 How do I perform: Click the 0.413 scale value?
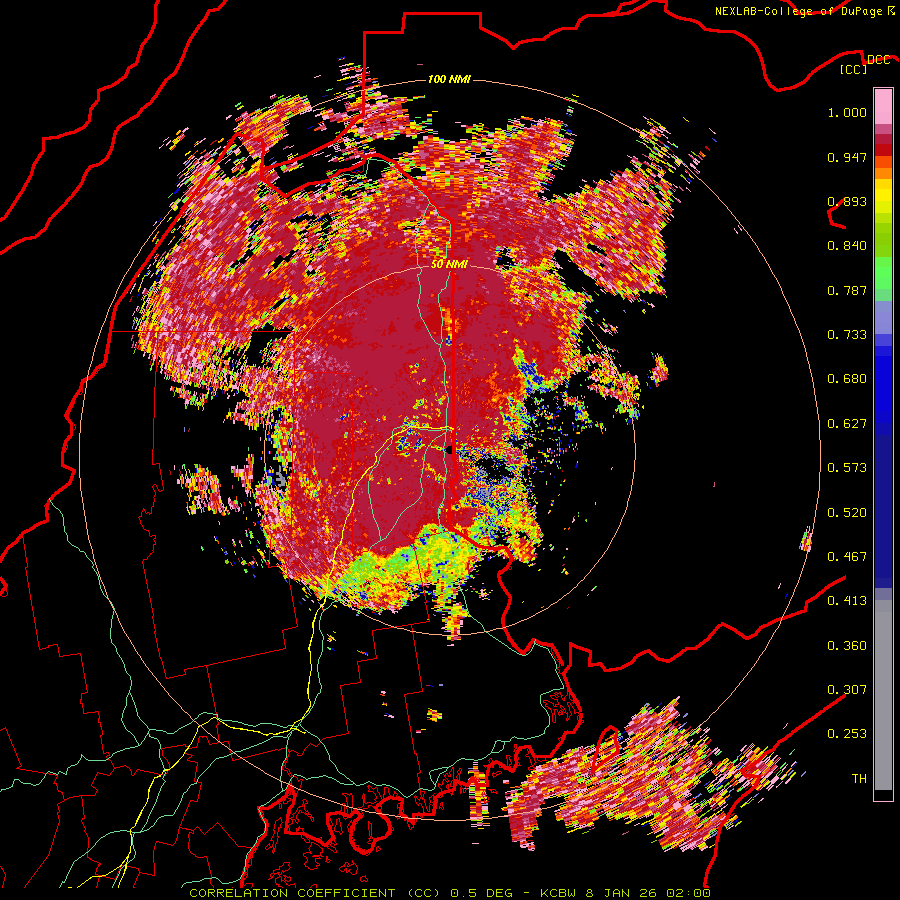click(847, 601)
